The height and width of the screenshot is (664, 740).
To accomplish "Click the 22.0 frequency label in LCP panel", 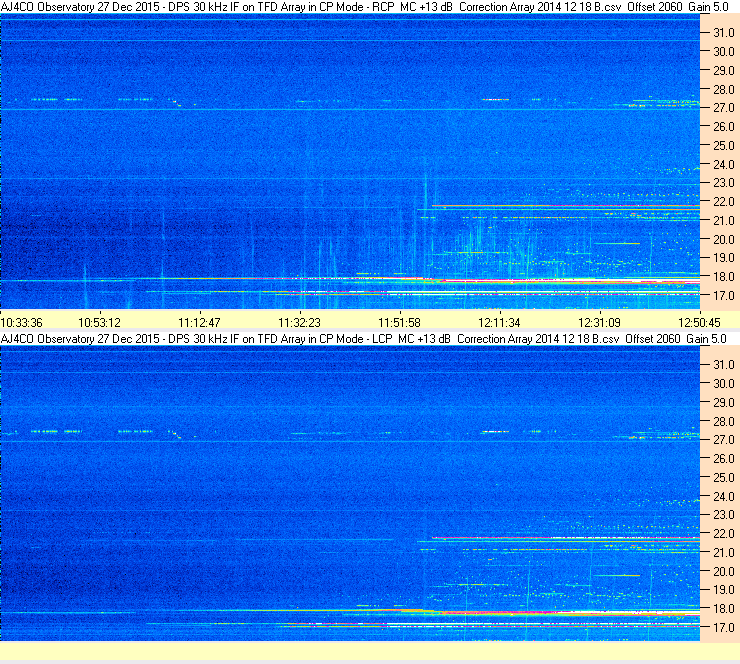I will pyautogui.click(x=724, y=534).
